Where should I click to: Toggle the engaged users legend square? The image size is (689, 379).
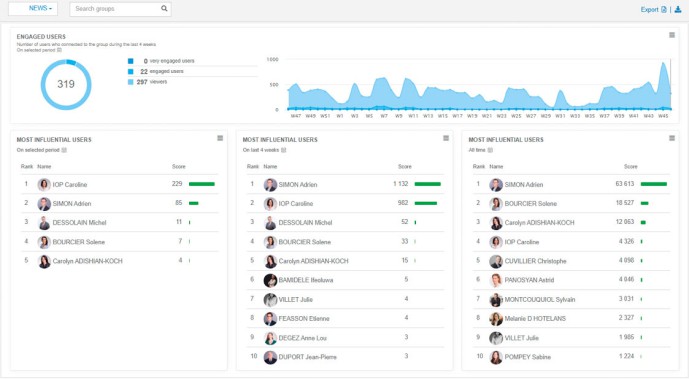coord(131,71)
